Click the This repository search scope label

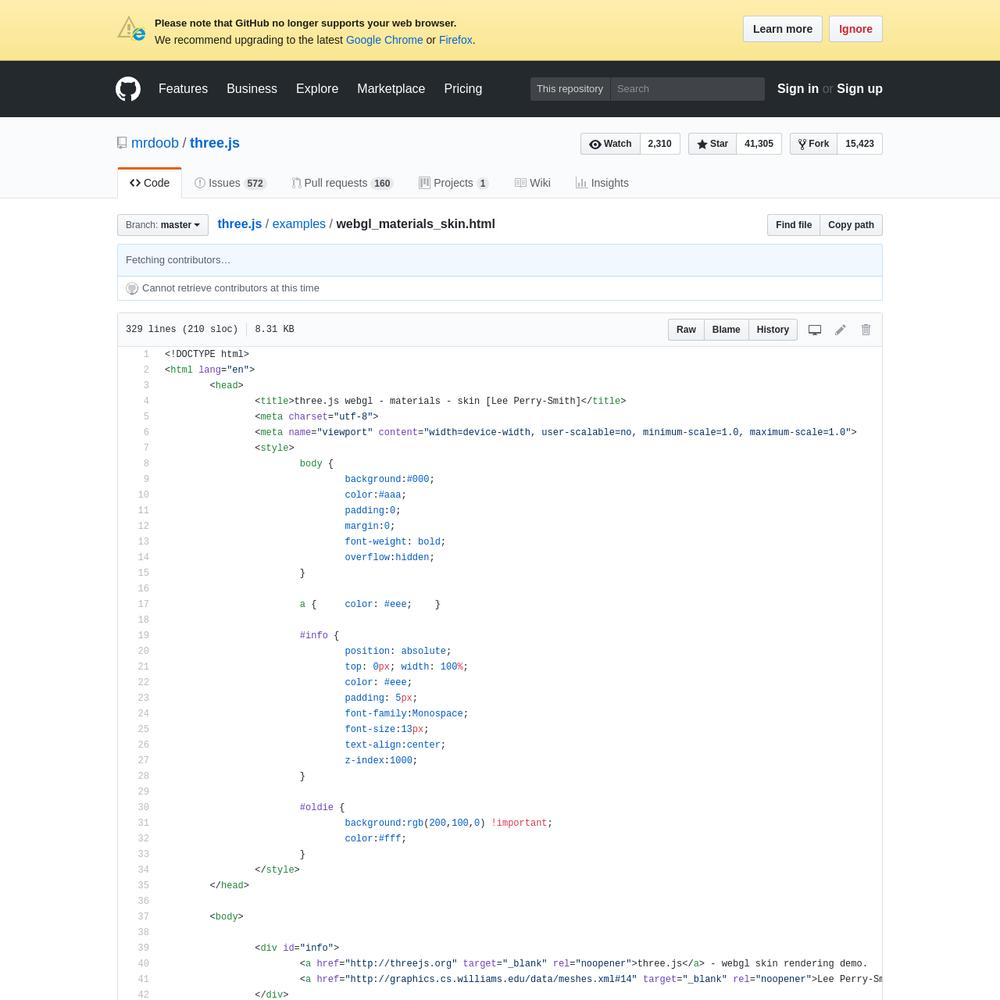(x=570, y=89)
